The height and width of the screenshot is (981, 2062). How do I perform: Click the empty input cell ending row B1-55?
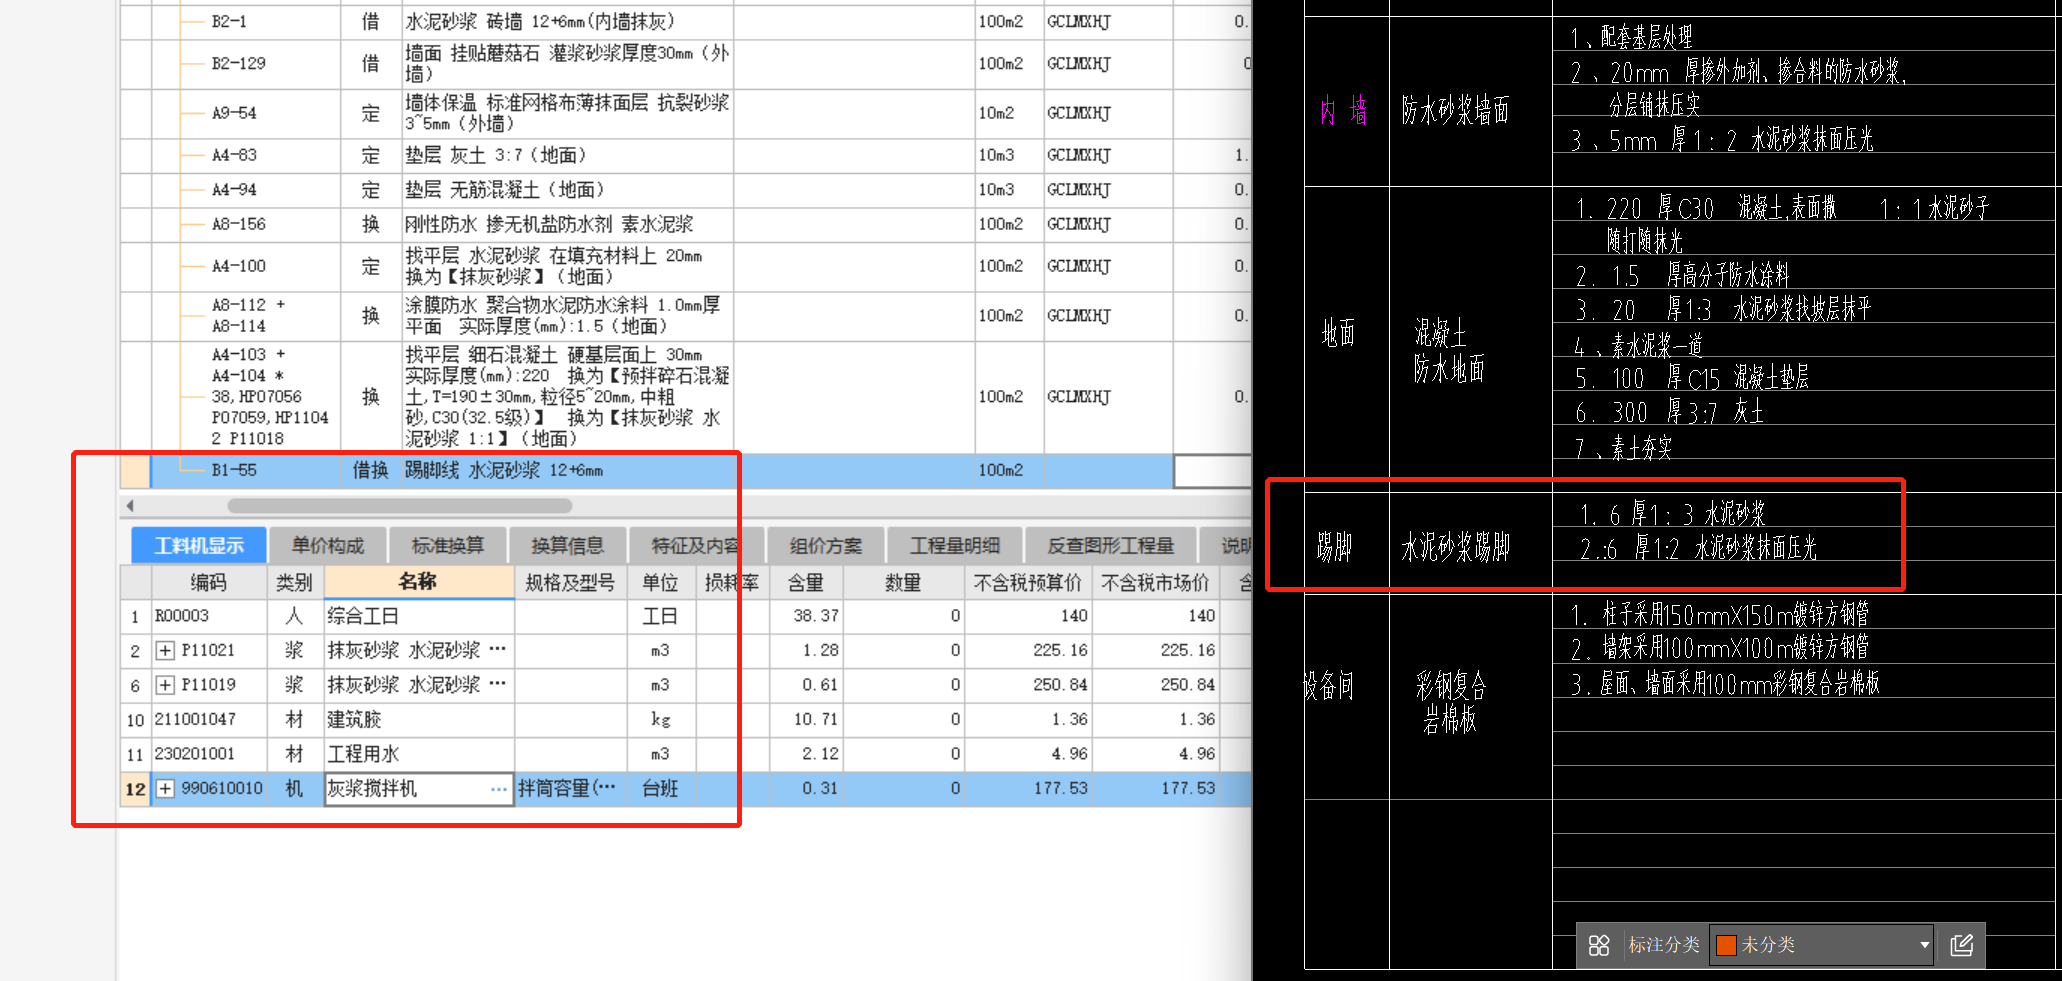coord(1213,471)
